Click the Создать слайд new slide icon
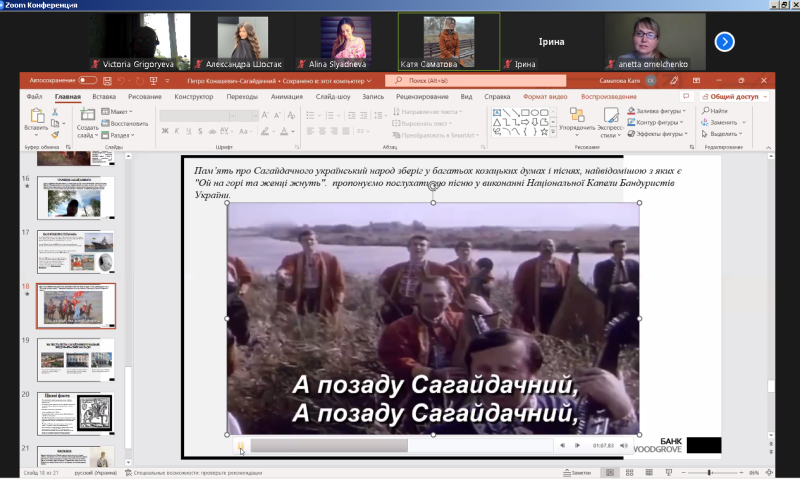The width and height of the screenshot is (800, 479). click(88, 118)
